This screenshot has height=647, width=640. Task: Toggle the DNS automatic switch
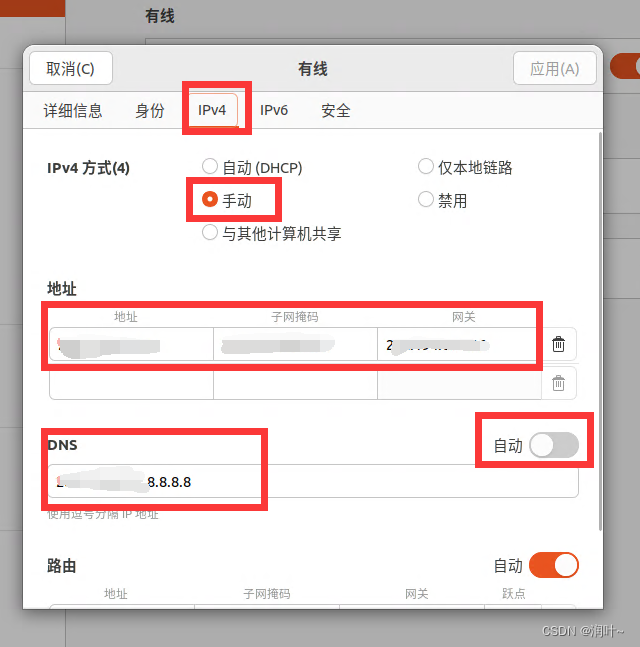coord(553,446)
